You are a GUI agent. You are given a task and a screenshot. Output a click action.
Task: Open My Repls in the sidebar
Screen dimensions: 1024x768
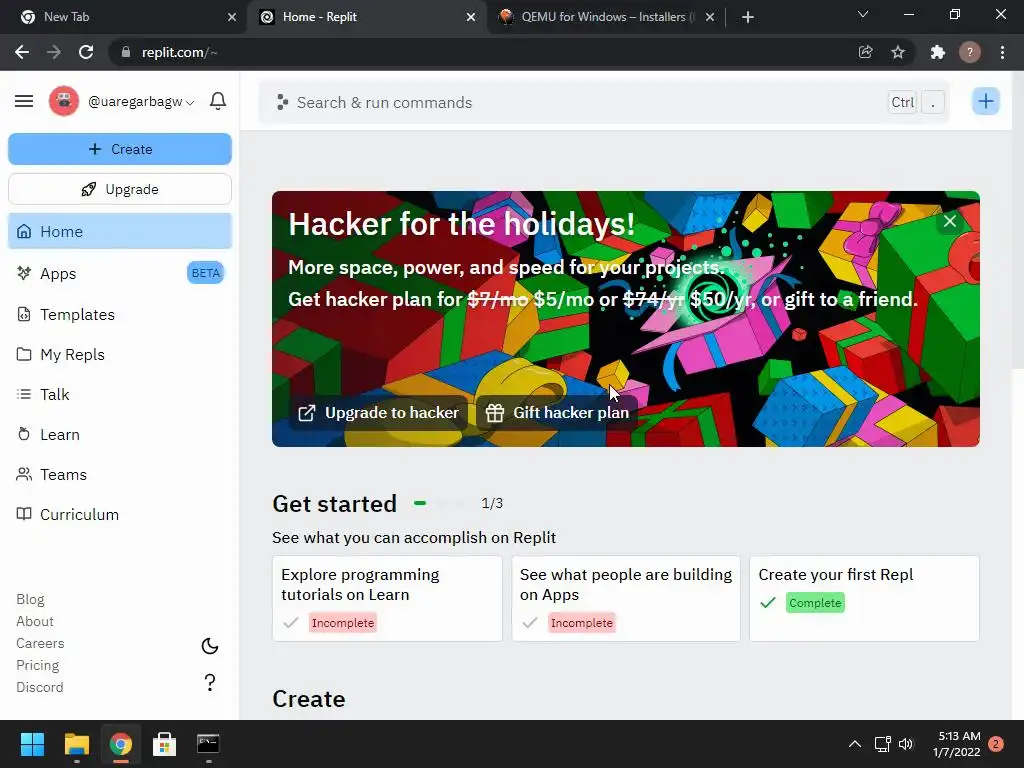coord(120,355)
